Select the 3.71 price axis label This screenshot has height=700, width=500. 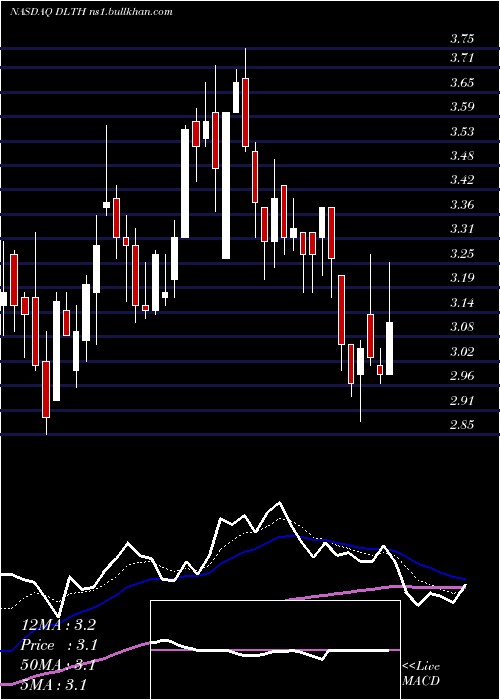[x=462, y=58]
